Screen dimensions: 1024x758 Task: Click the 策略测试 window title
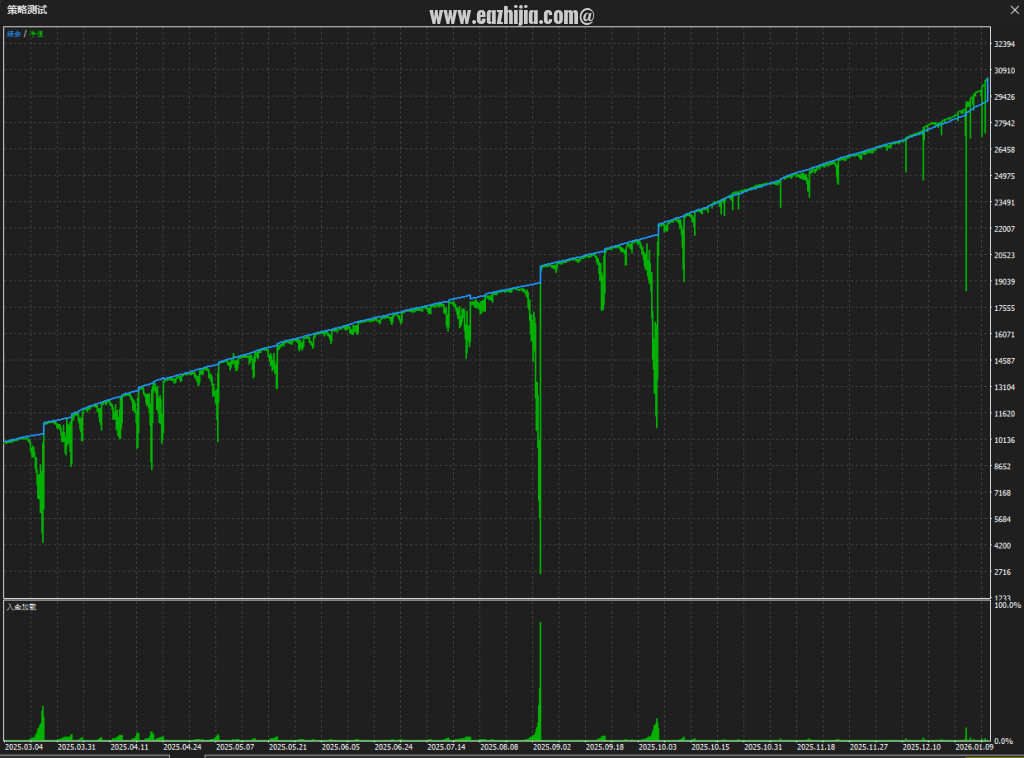click(27, 10)
